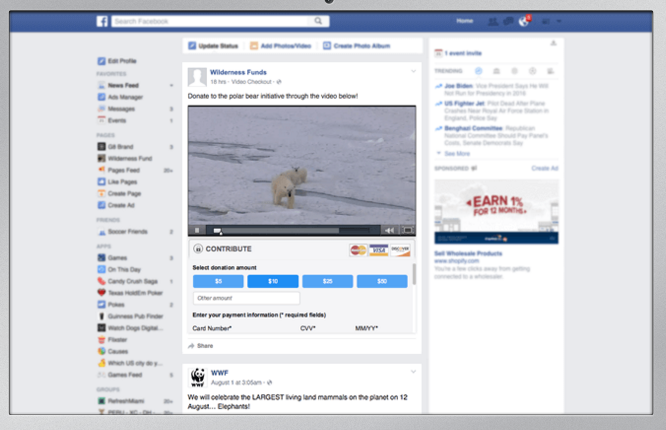Click Games Feed in sidebar
The image size is (666, 430).
120,375
